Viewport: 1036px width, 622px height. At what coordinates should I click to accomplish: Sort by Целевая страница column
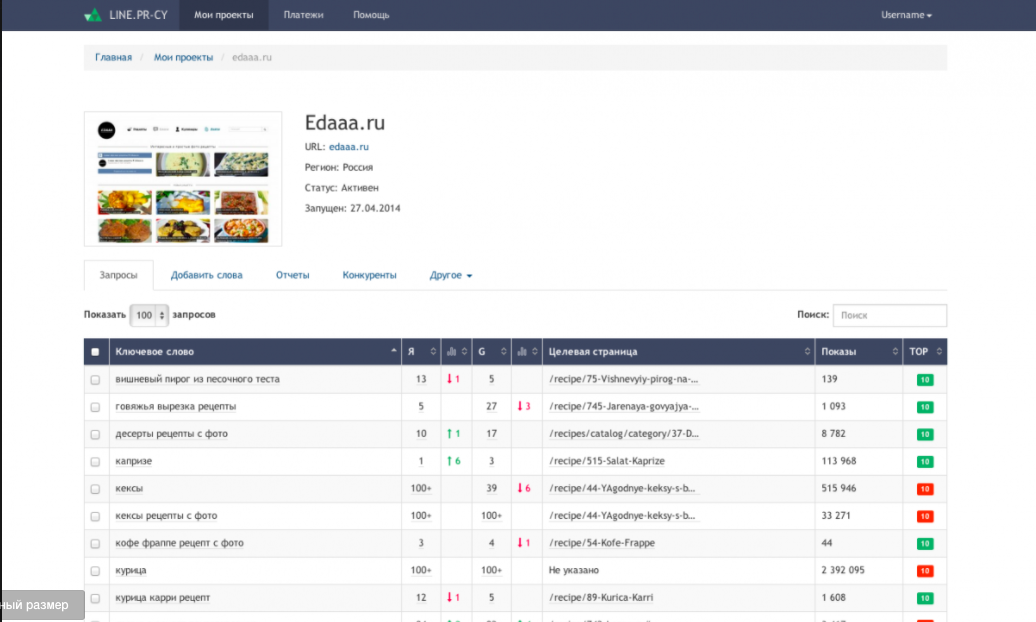(x=679, y=352)
